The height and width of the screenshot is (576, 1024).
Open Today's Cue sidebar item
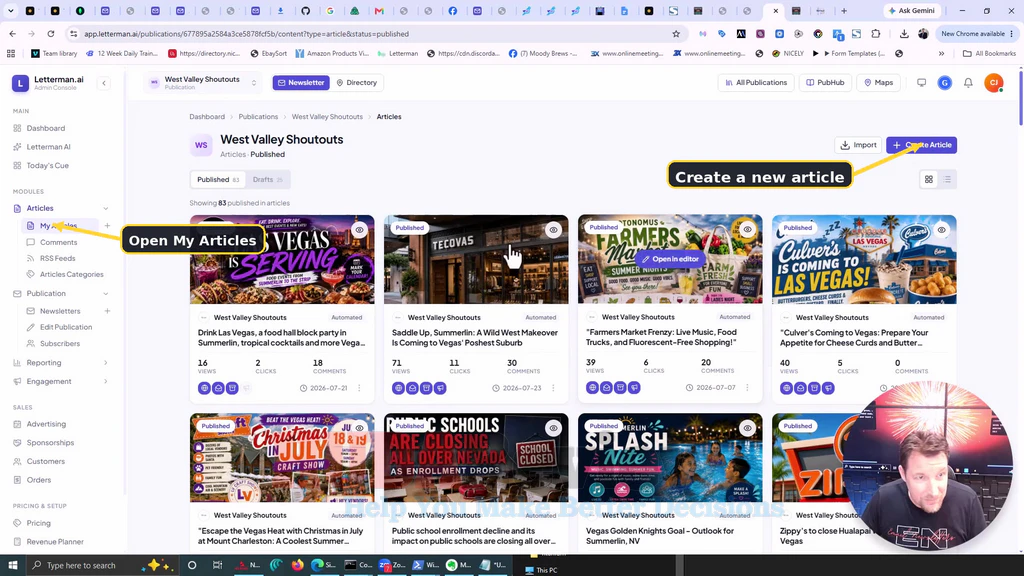tap(47, 165)
